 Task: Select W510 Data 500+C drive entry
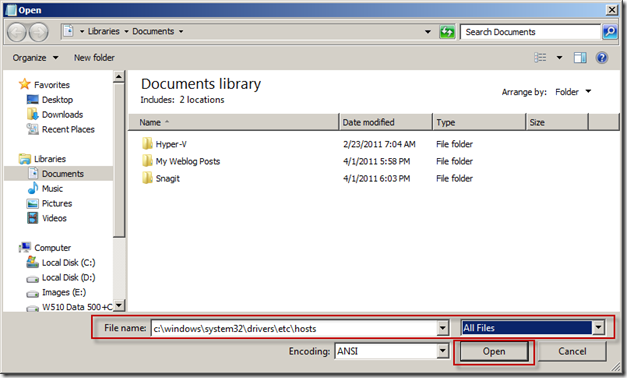(69, 307)
